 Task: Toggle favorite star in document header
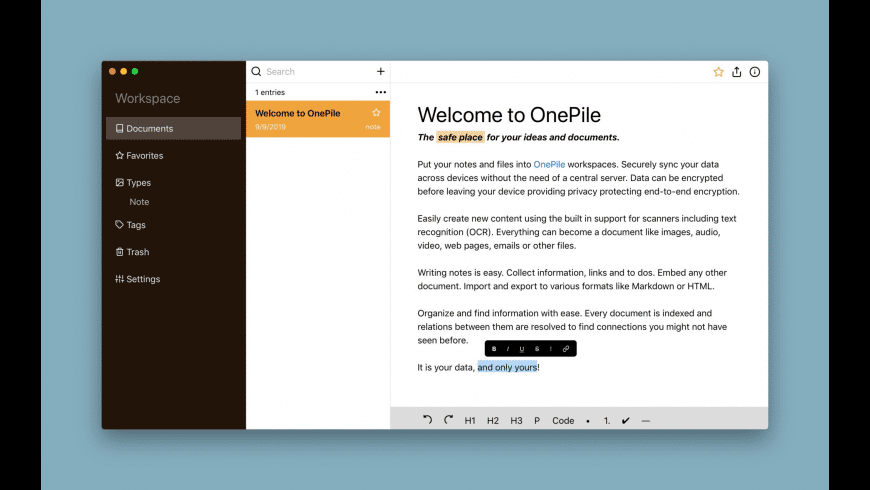click(x=719, y=72)
